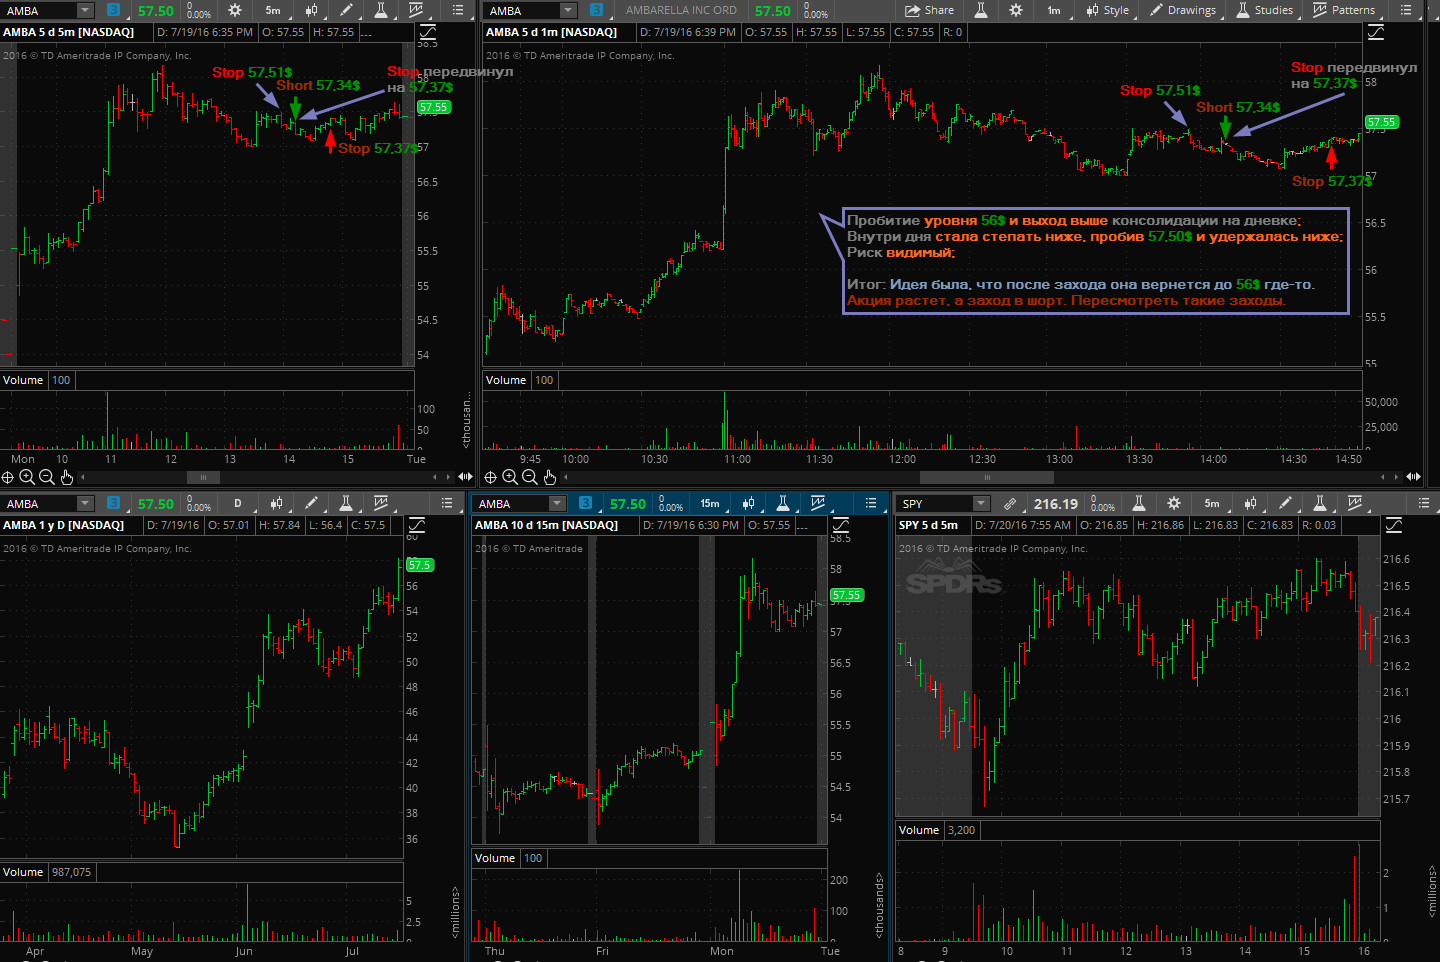Image resolution: width=1440 pixels, height=962 pixels.
Task: Click chain link icon in SPY chart
Action: pos(1010,504)
